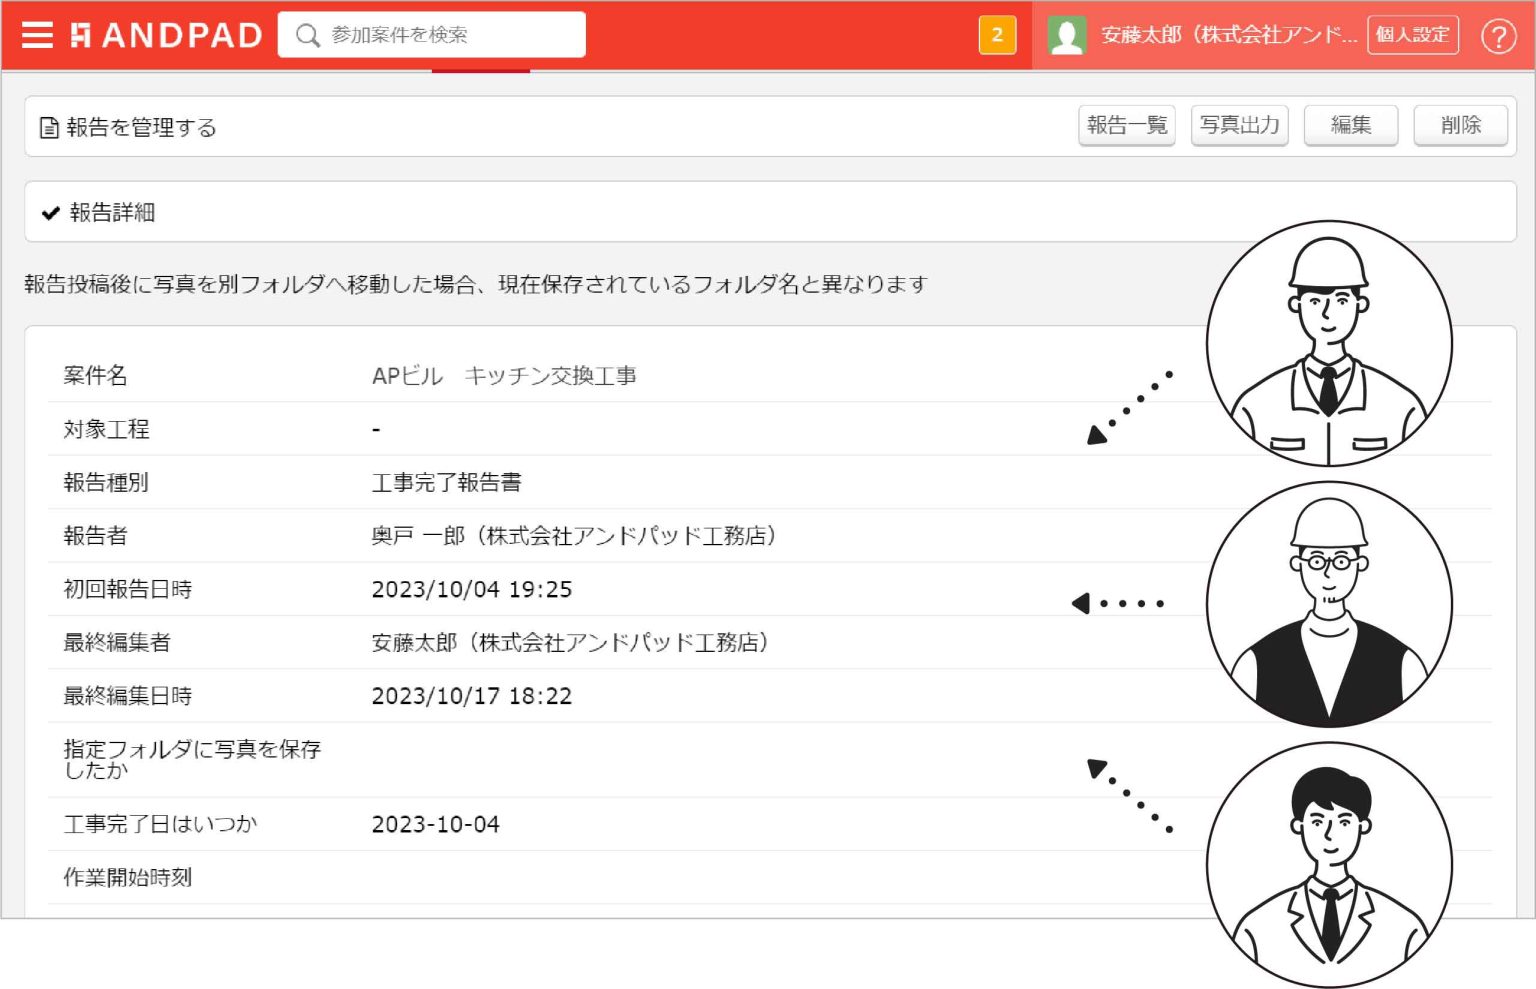Click the notification badge showing 2
1536x989 pixels.
[996, 34]
